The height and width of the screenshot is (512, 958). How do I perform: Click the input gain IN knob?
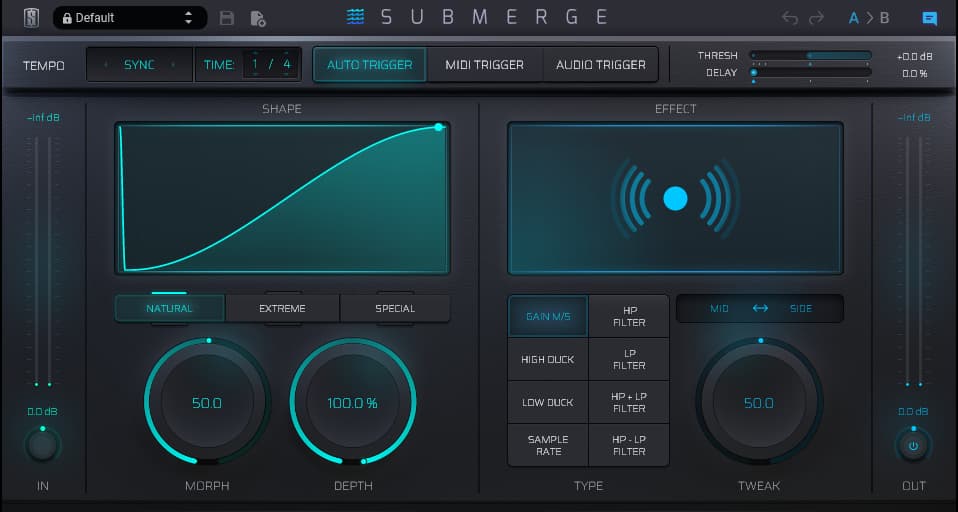click(x=42, y=445)
